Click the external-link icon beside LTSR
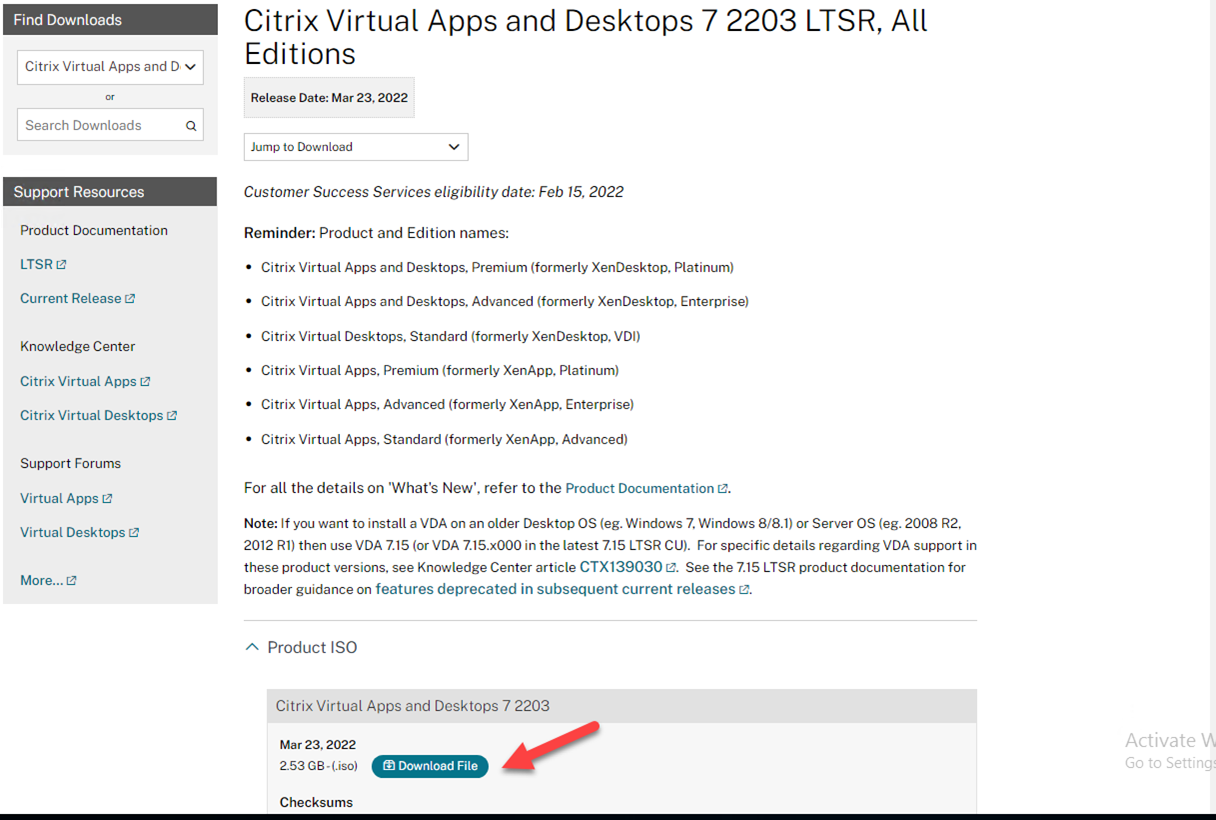 62,265
